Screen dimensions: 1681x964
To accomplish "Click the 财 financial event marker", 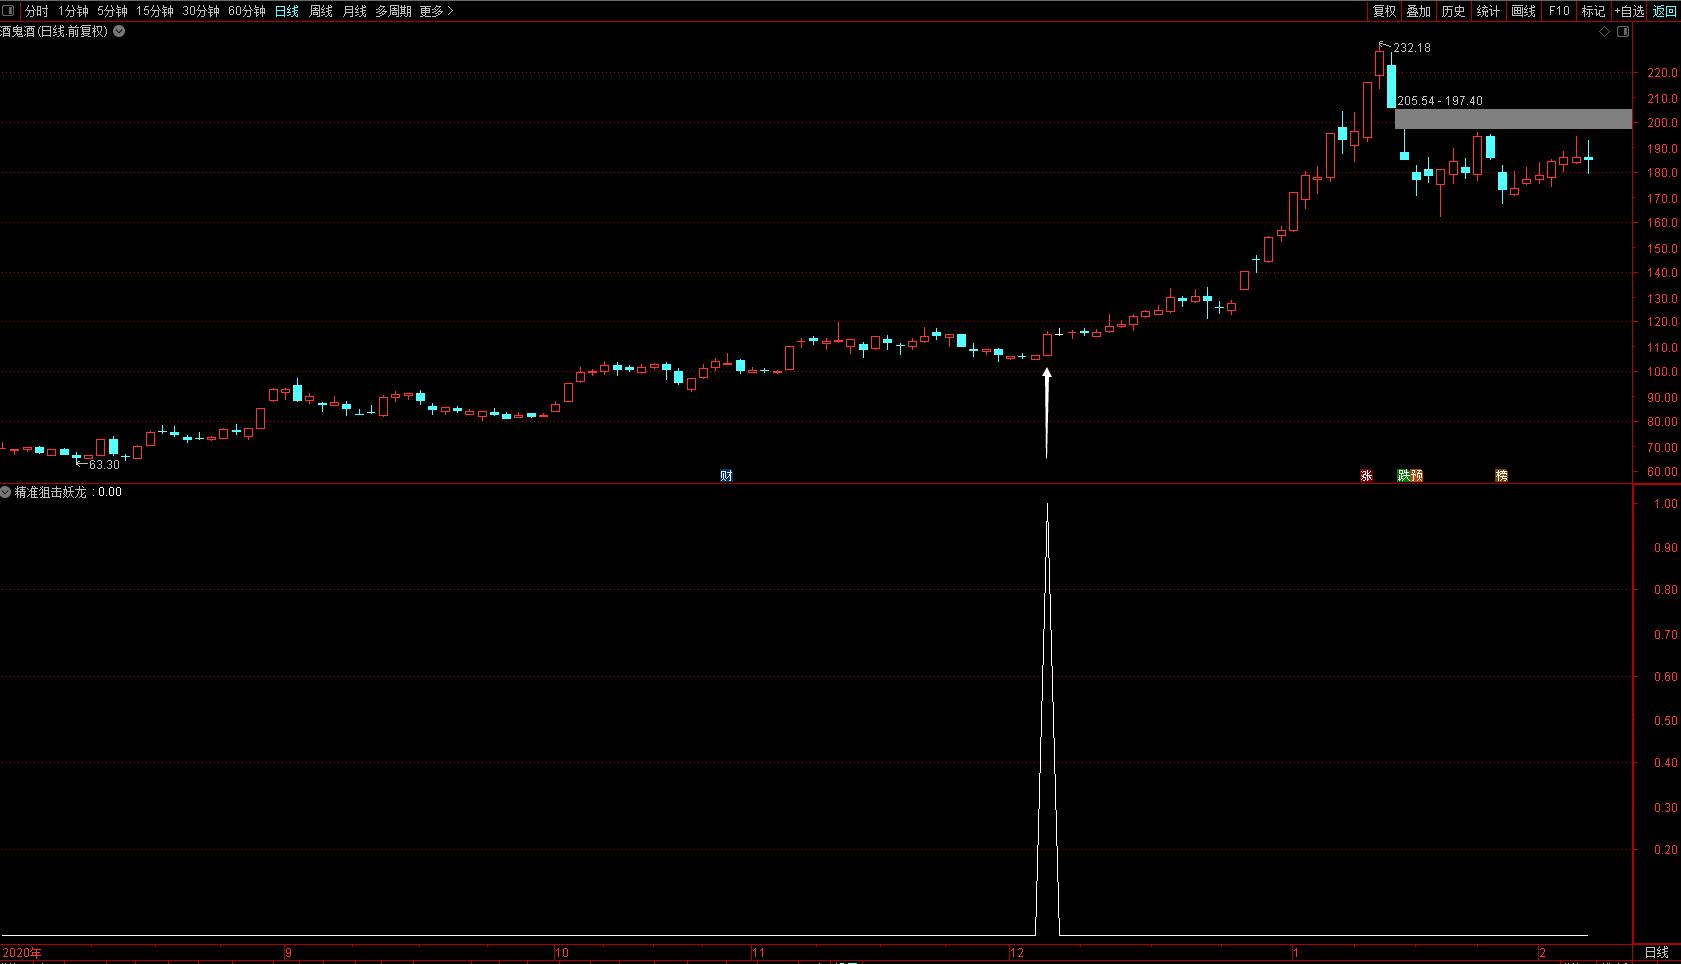I will pos(726,476).
